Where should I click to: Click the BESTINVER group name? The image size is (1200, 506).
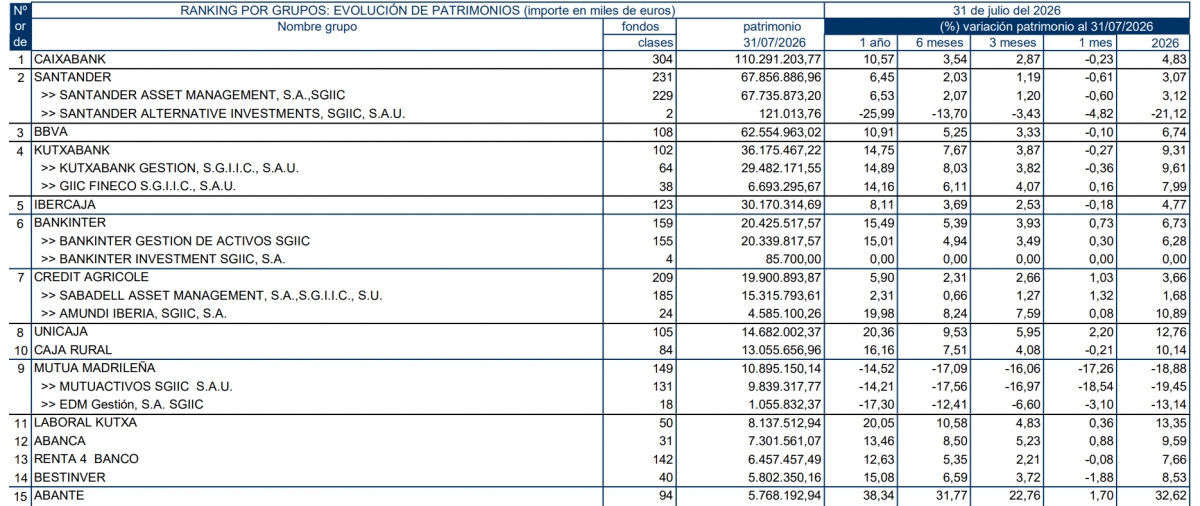pos(68,477)
